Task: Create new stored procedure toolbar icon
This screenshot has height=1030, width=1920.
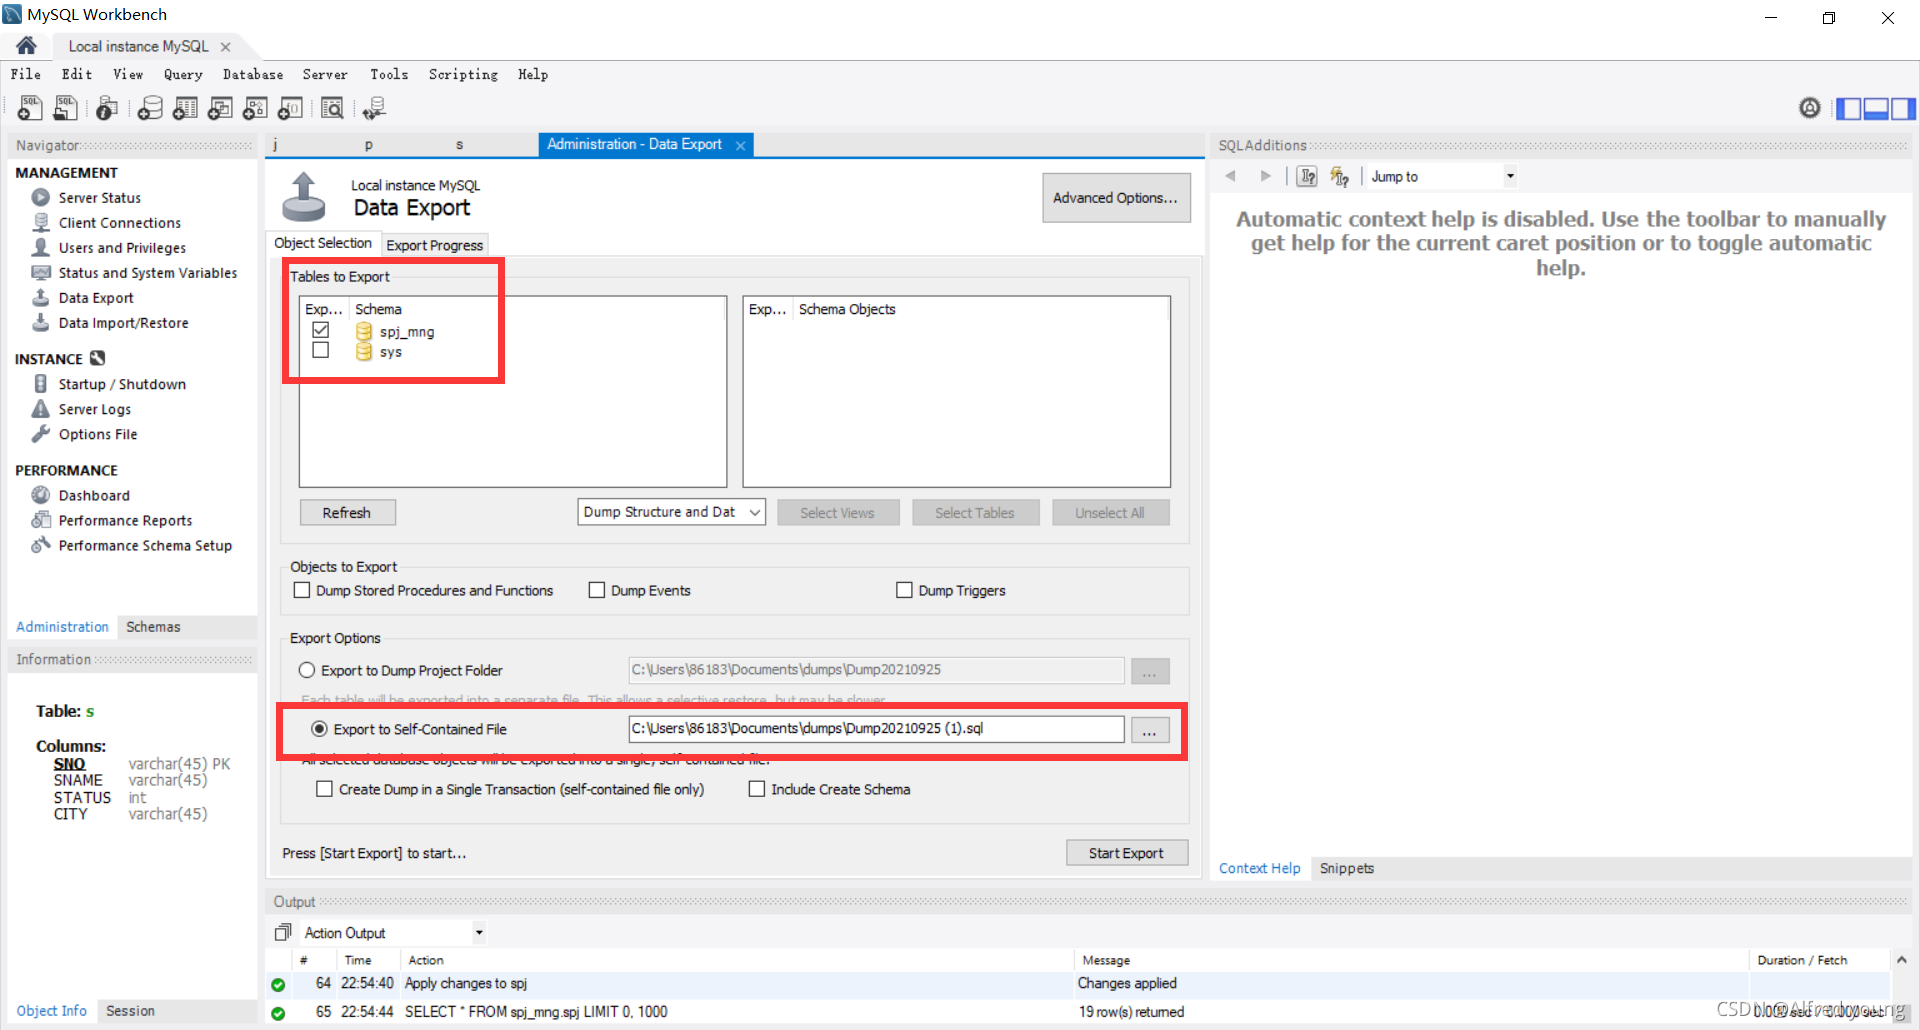Action: point(255,108)
